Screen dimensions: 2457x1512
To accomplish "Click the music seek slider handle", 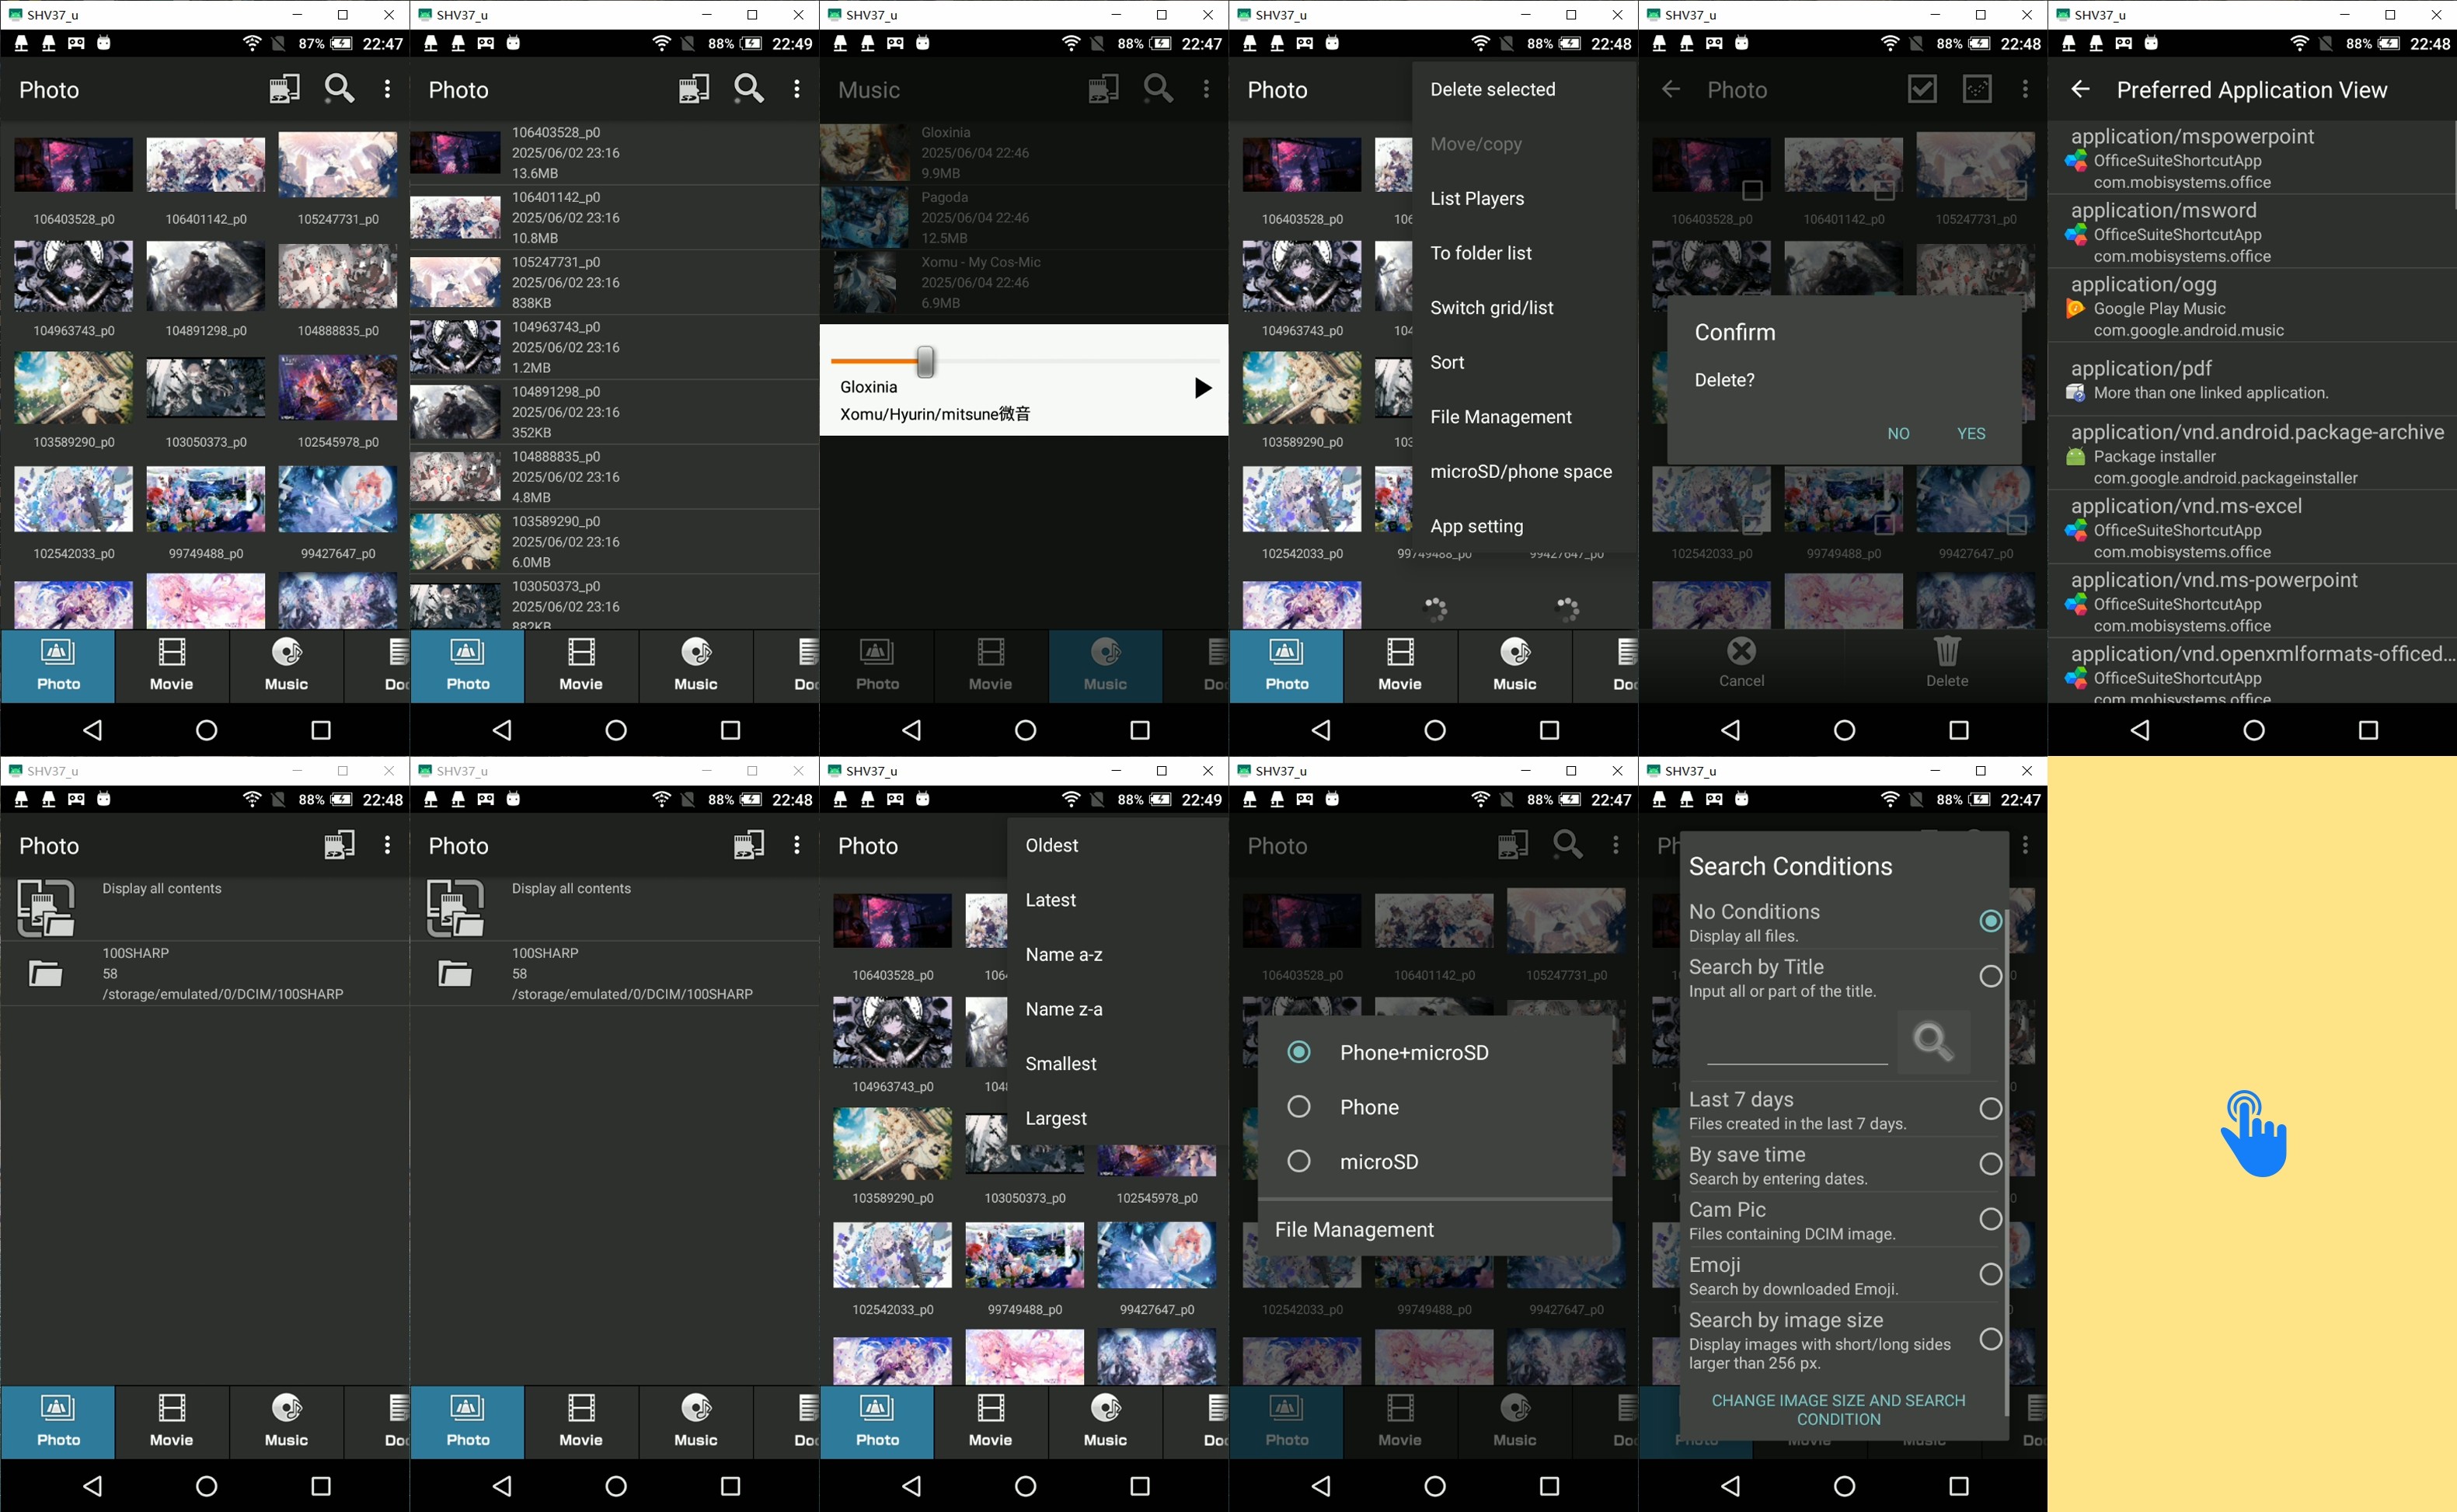I will [926, 361].
